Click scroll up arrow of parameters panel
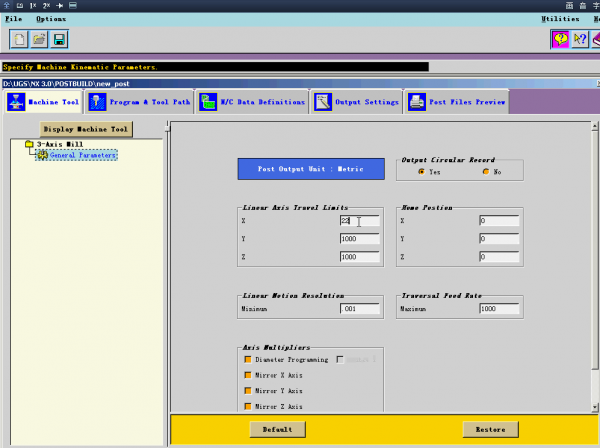Screen dimensions: 600x448 click(595, 126)
